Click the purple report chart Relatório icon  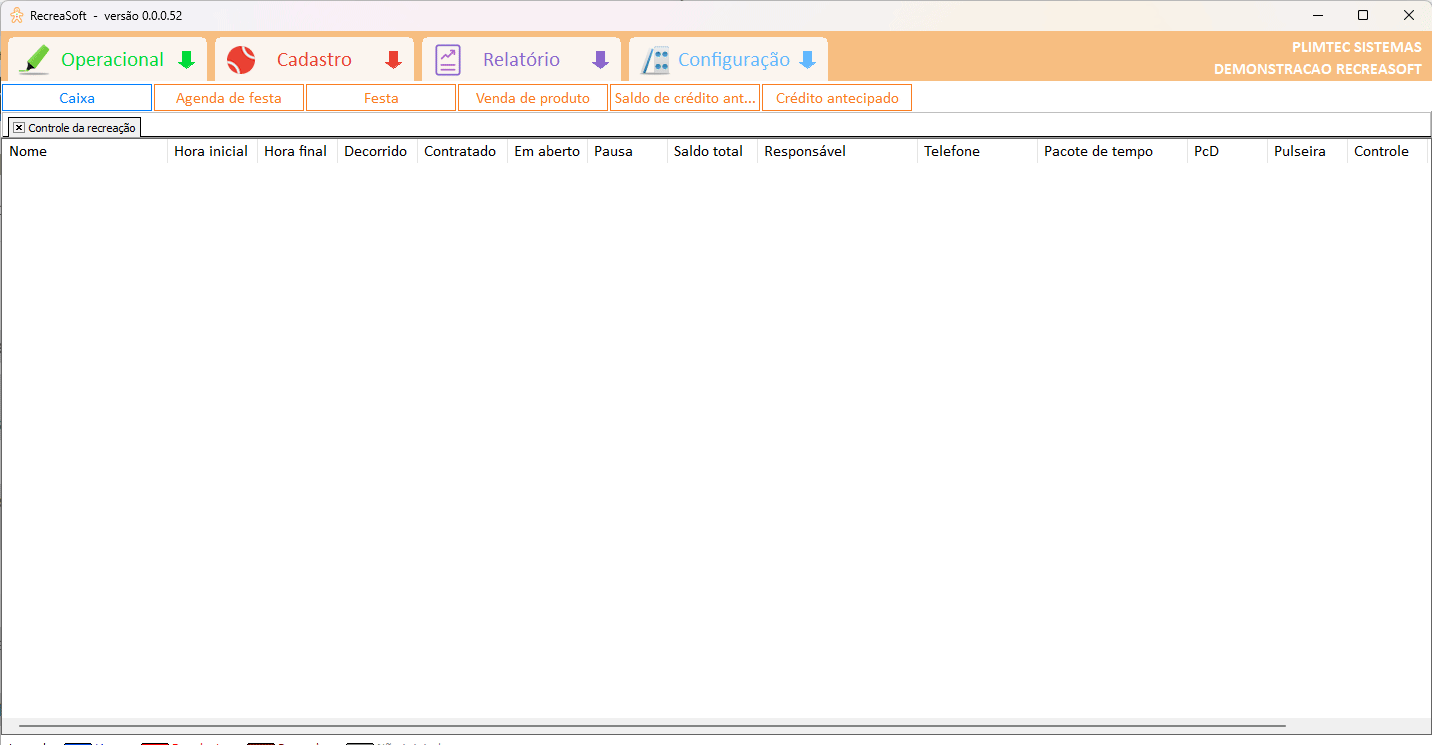point(448,60)
